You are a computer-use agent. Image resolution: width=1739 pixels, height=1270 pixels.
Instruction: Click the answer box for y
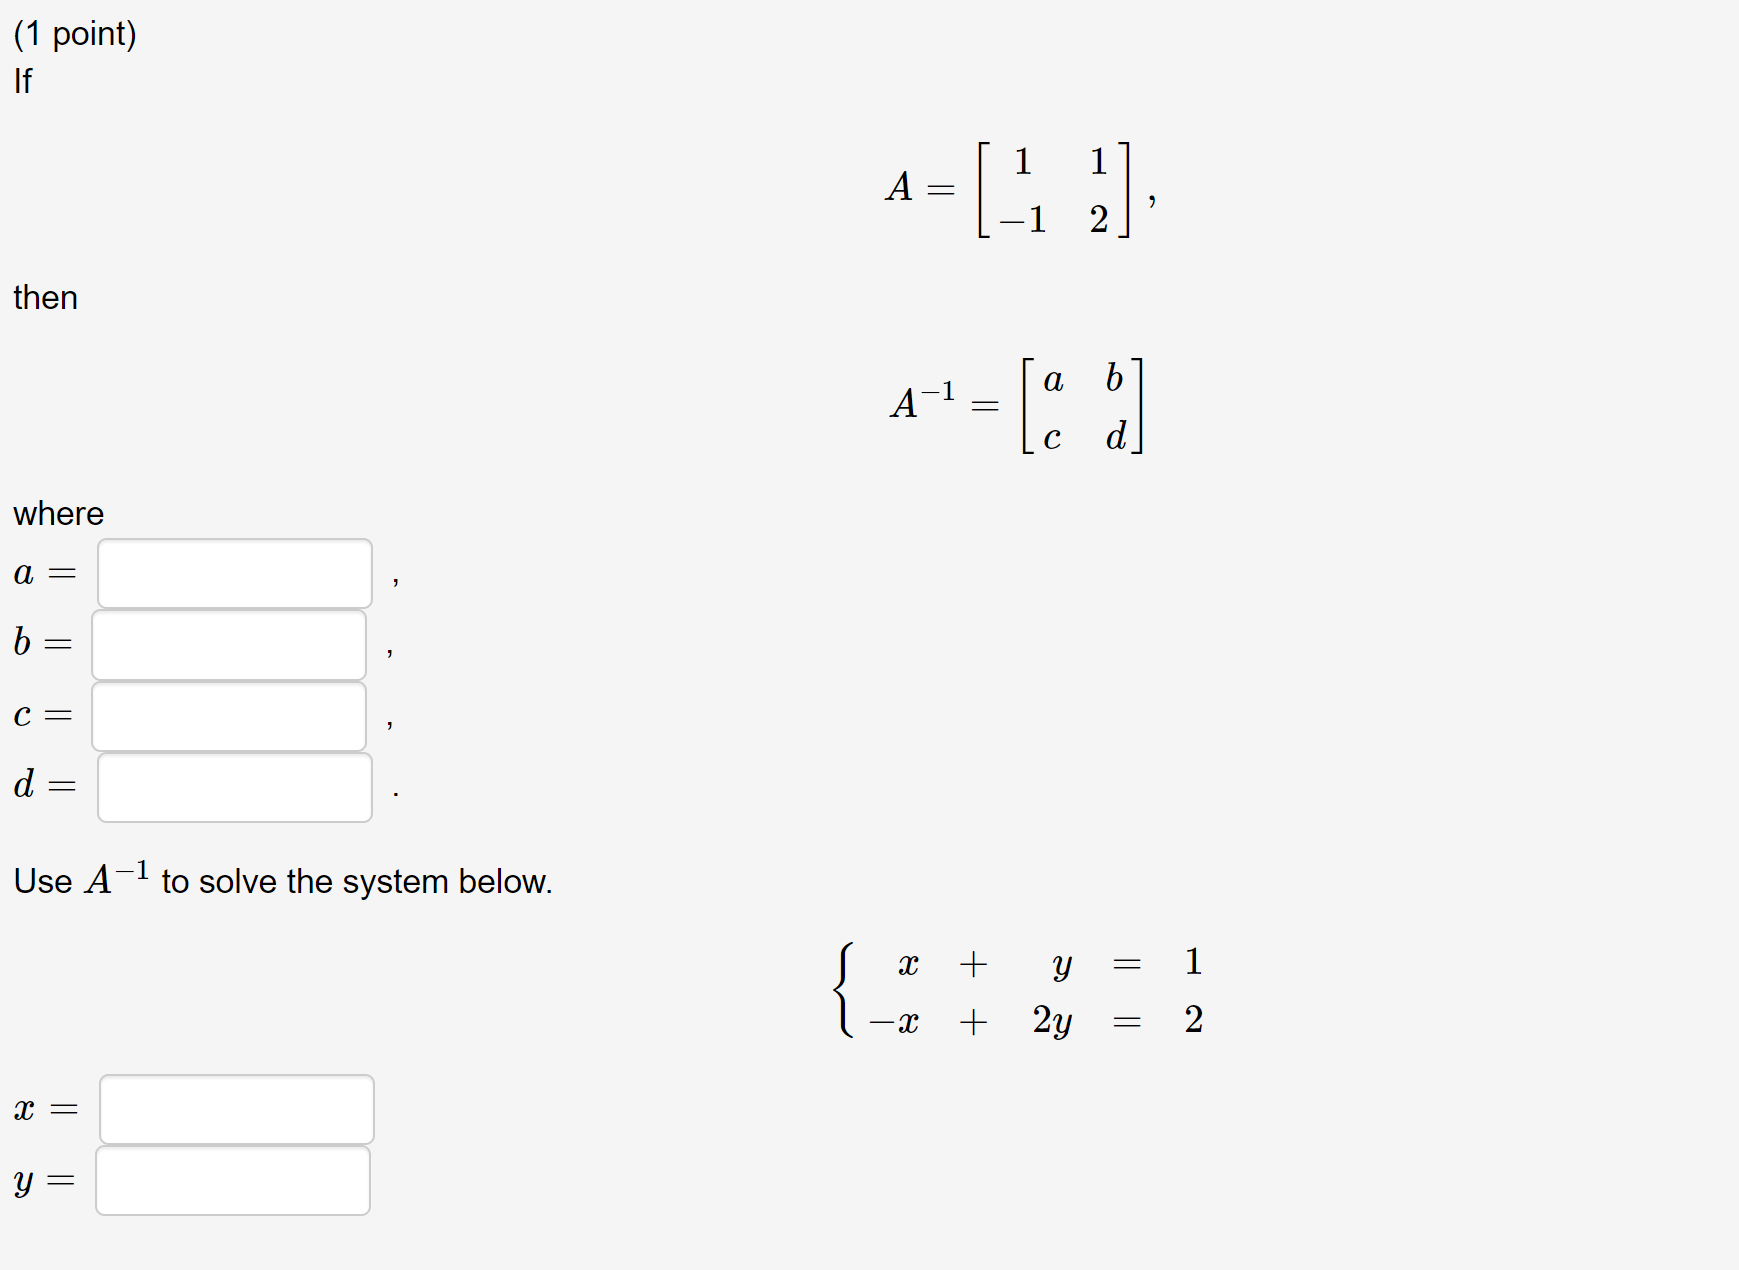[233, 1180]
